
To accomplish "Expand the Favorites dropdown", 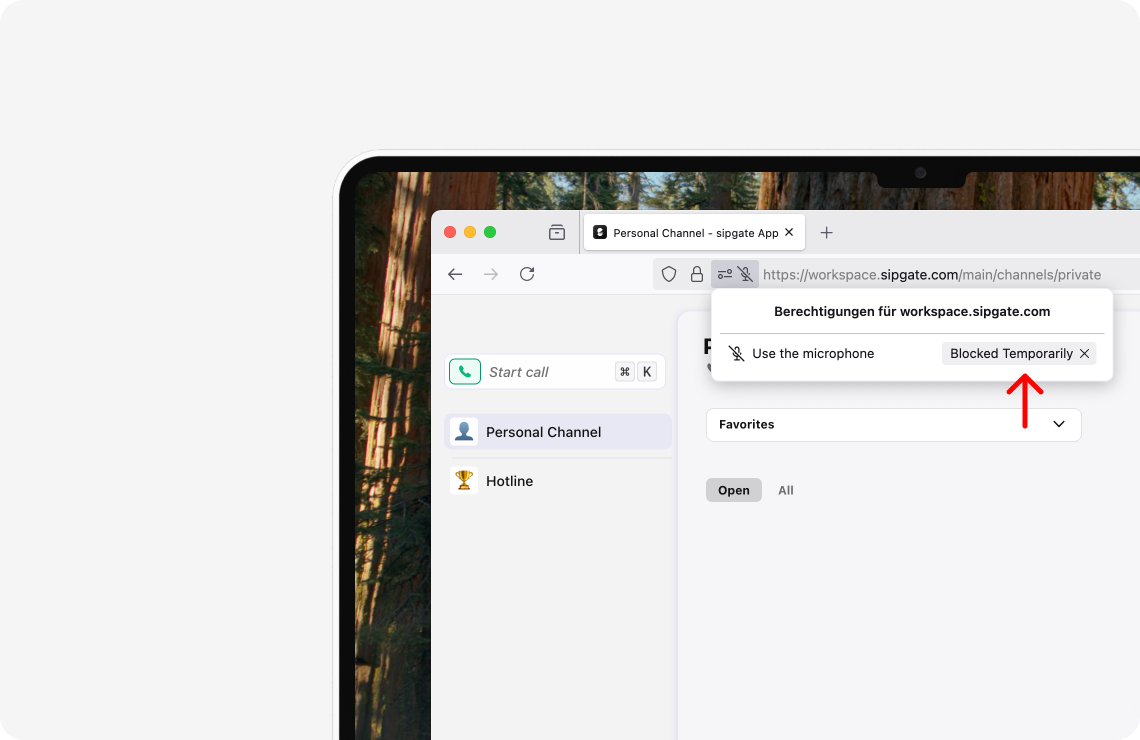I will (x=894, y=425).
